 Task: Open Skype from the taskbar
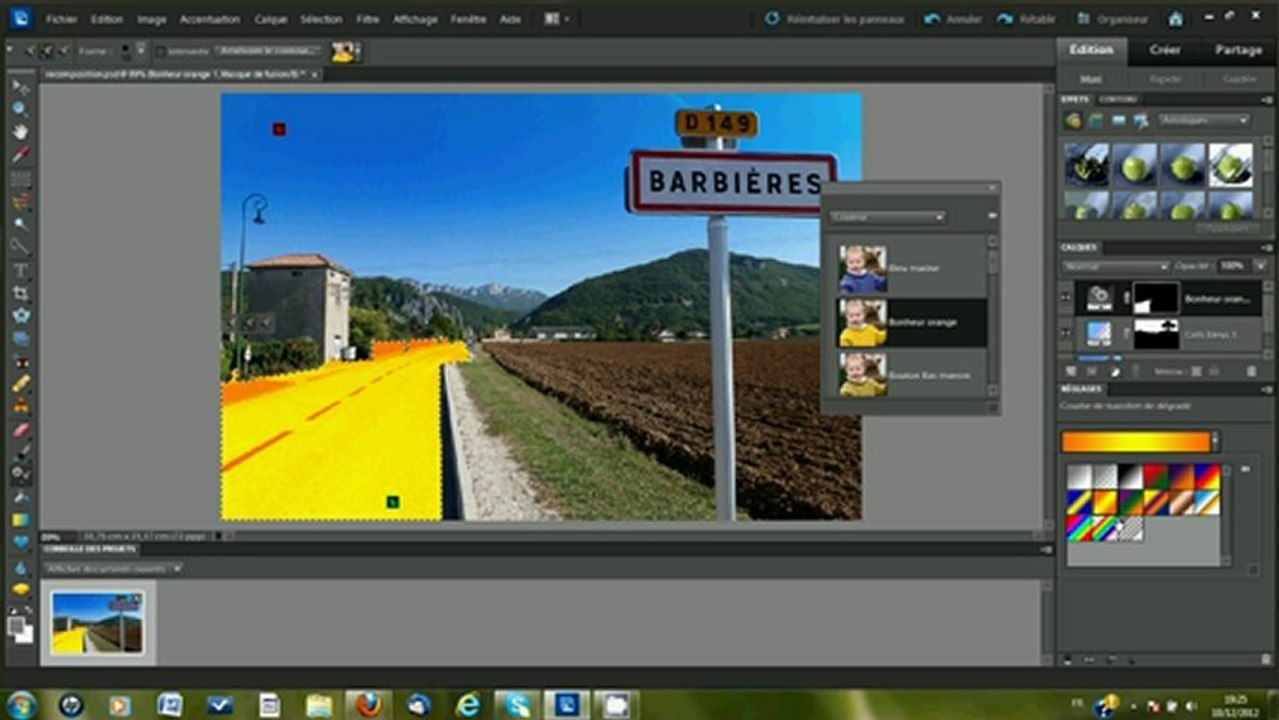tap(517, 705)
